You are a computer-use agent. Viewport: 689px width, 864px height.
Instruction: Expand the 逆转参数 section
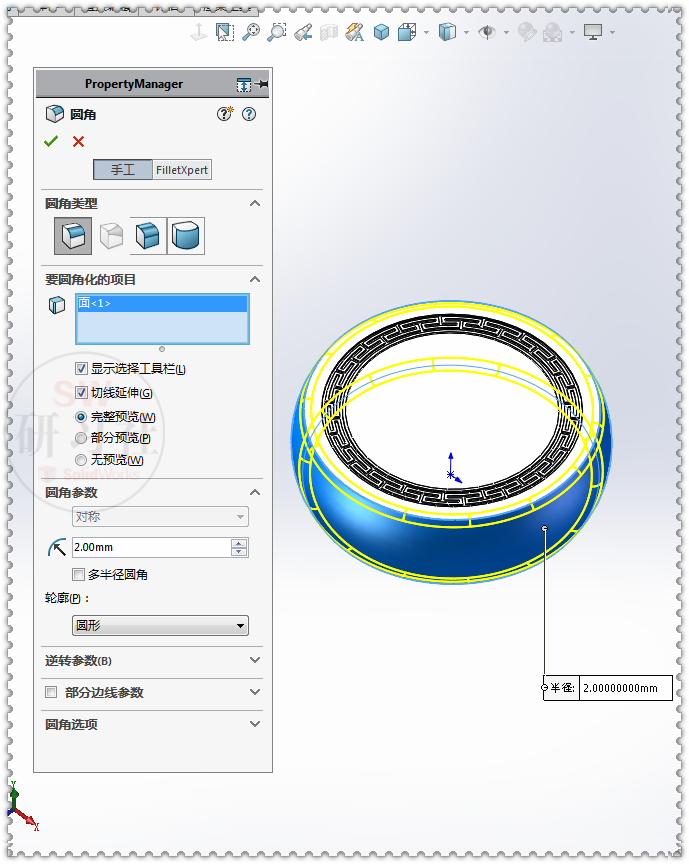coord(255,660)
